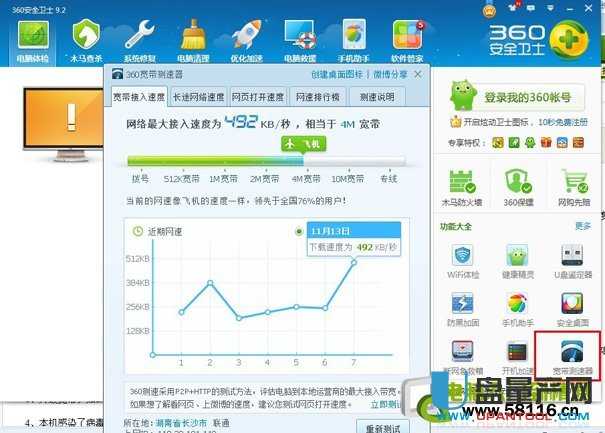Switch to 网页打开速度 tab
Image resolution: width=605 pixels, height=433 pixels.
[258, 97]
